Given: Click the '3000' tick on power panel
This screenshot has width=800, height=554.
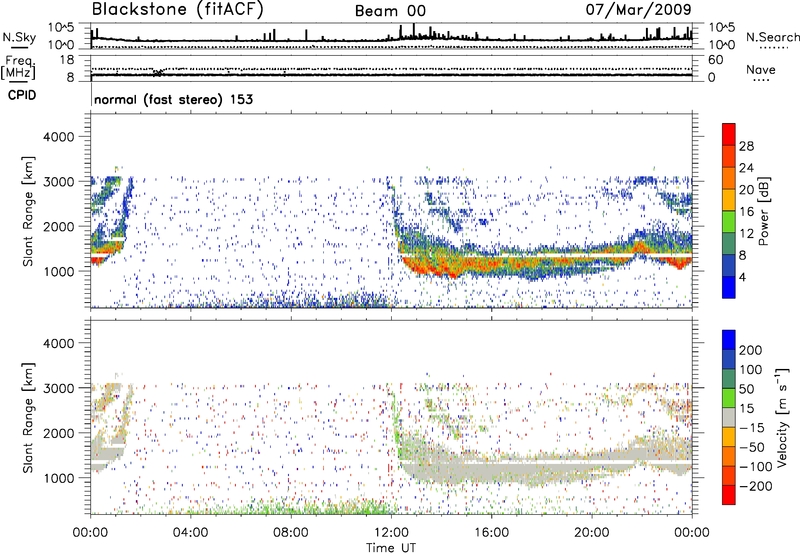Looking at the screenshot, I should click(x=59, y=182).
